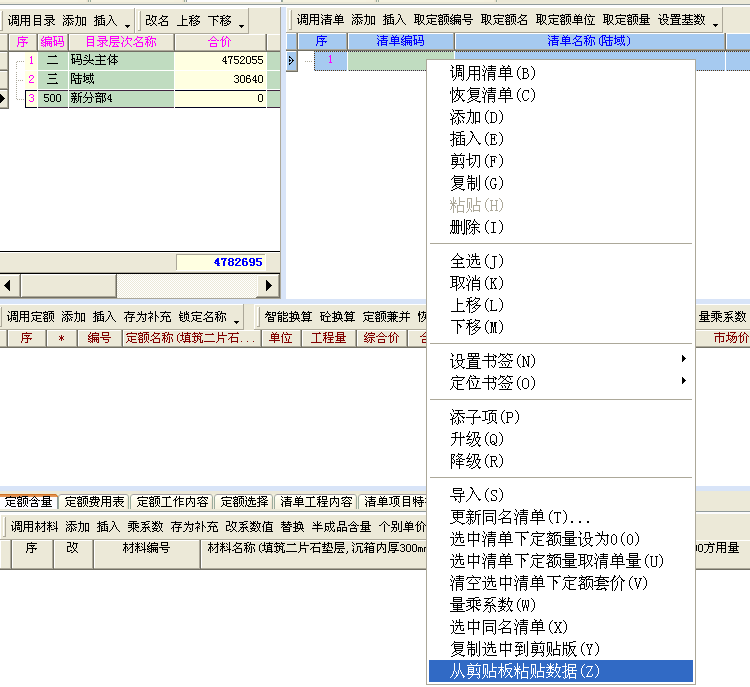Click 乘系数 in the material toolbar
Viewport: 750px width, 687px height.
click(145, 526)
